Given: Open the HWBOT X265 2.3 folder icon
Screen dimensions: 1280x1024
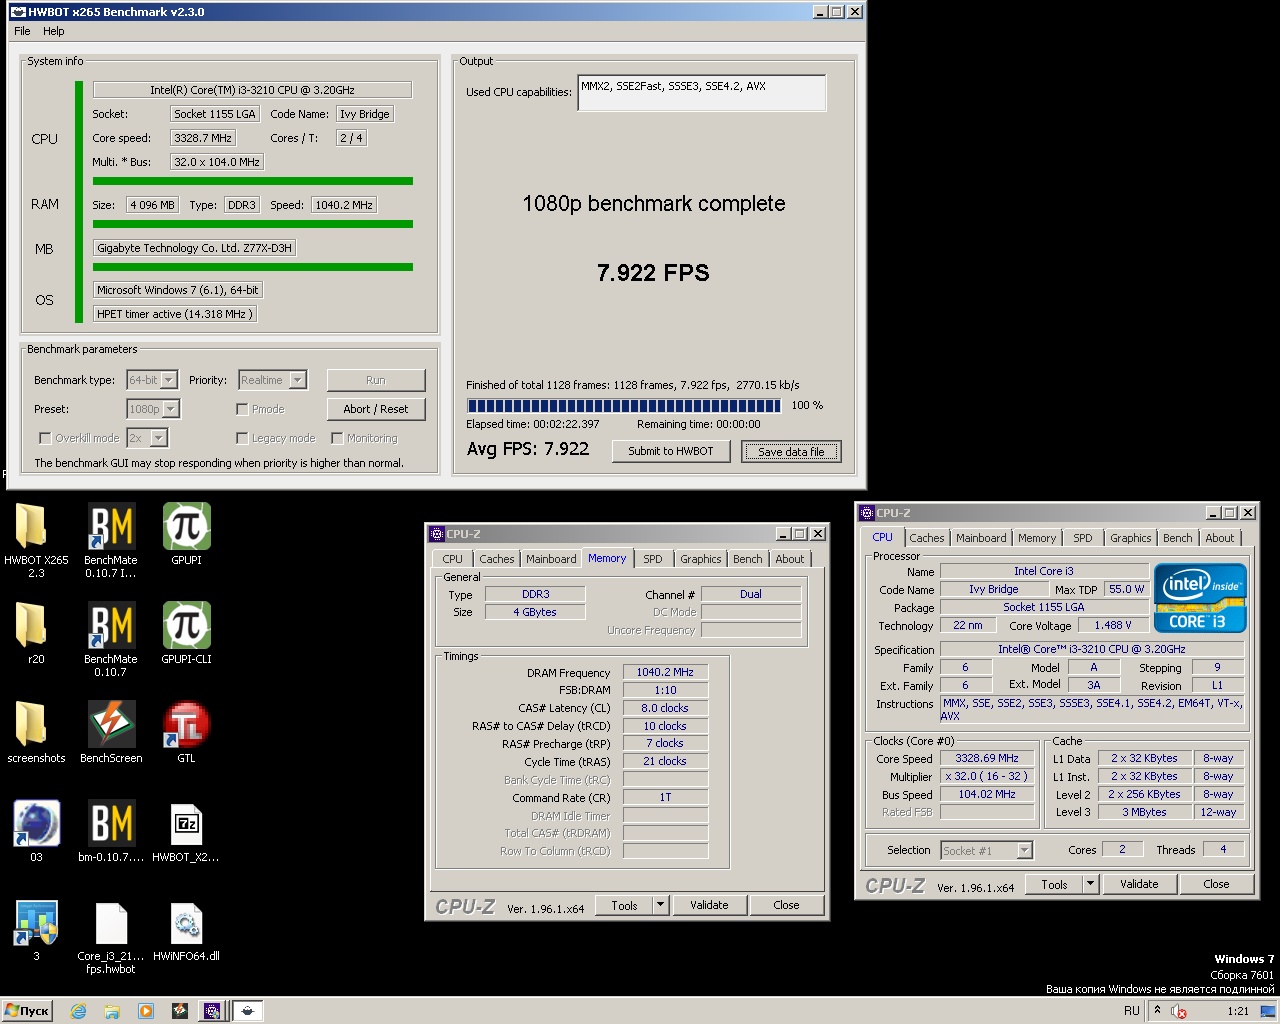Looking at the screenshot, I should click(36, 540).
